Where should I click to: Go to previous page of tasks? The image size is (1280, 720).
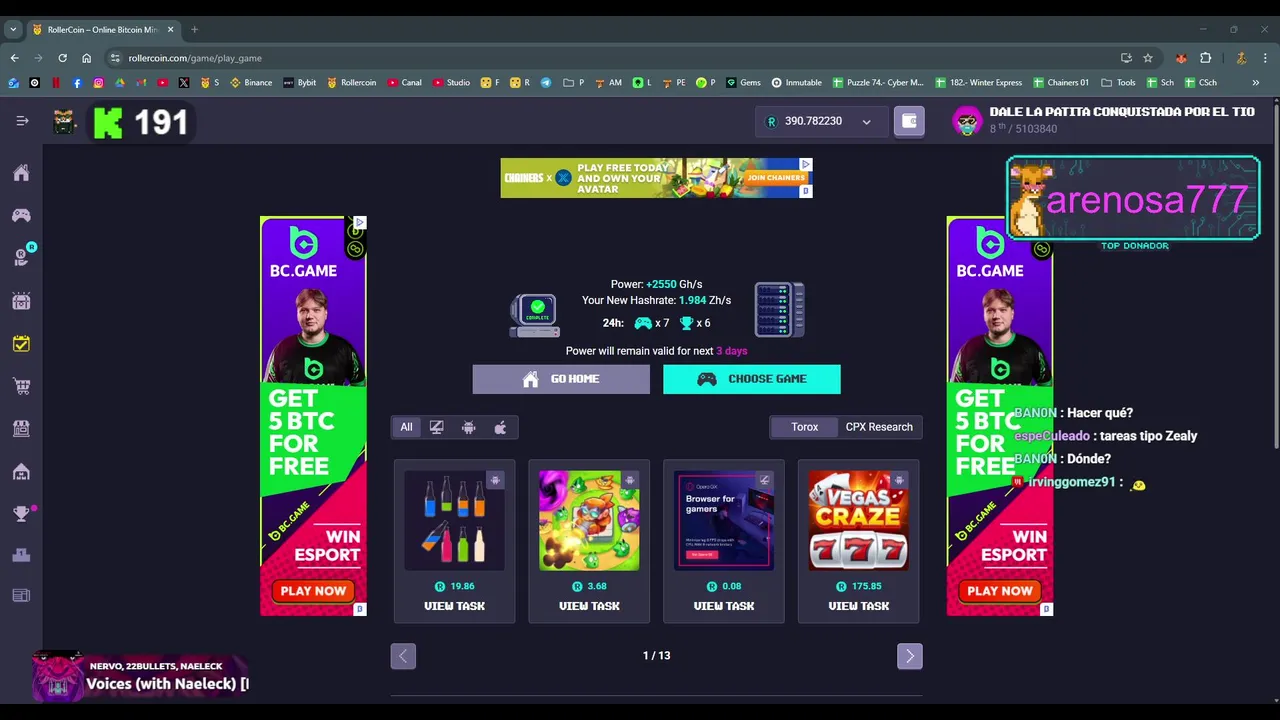(x=403, y=656)
